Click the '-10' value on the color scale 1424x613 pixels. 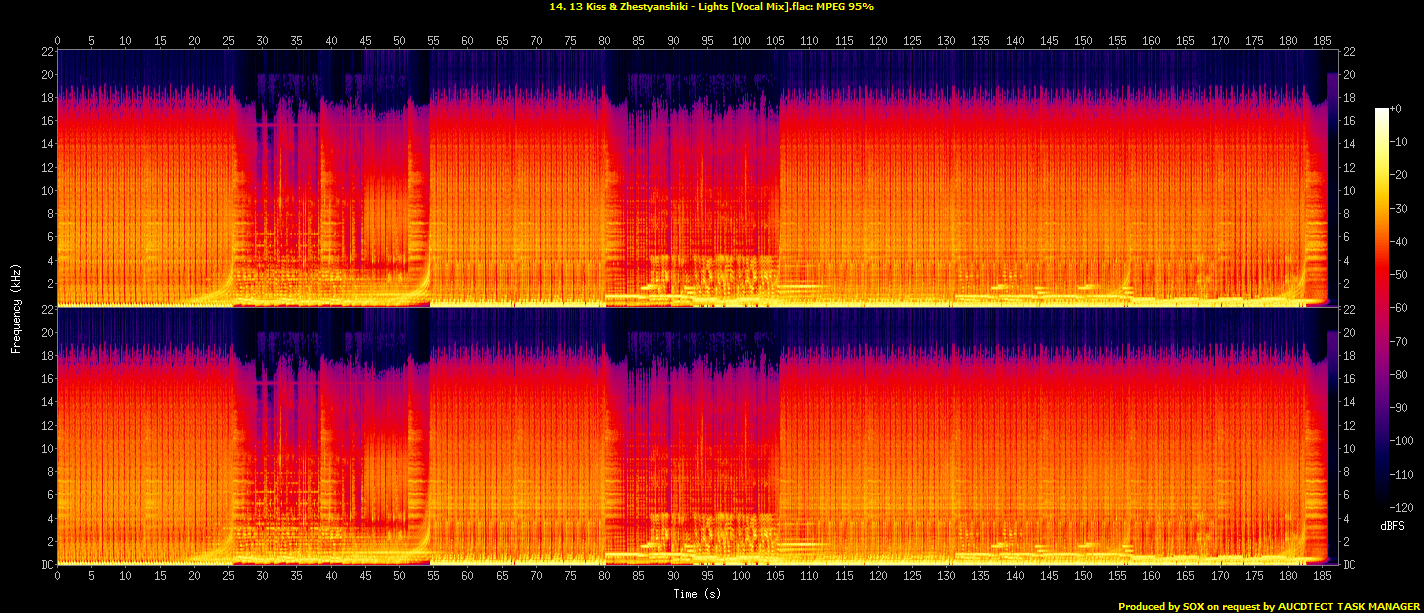coord(1400,141)
